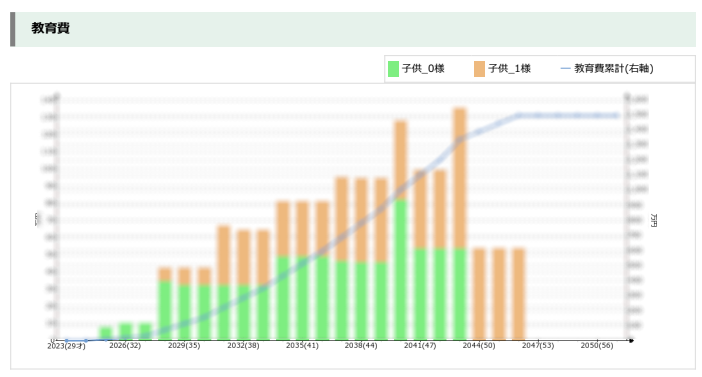The image size is (702, 377).
Task: Click the cumulative line point above 2047(53)
Action: tap(538, 116)
